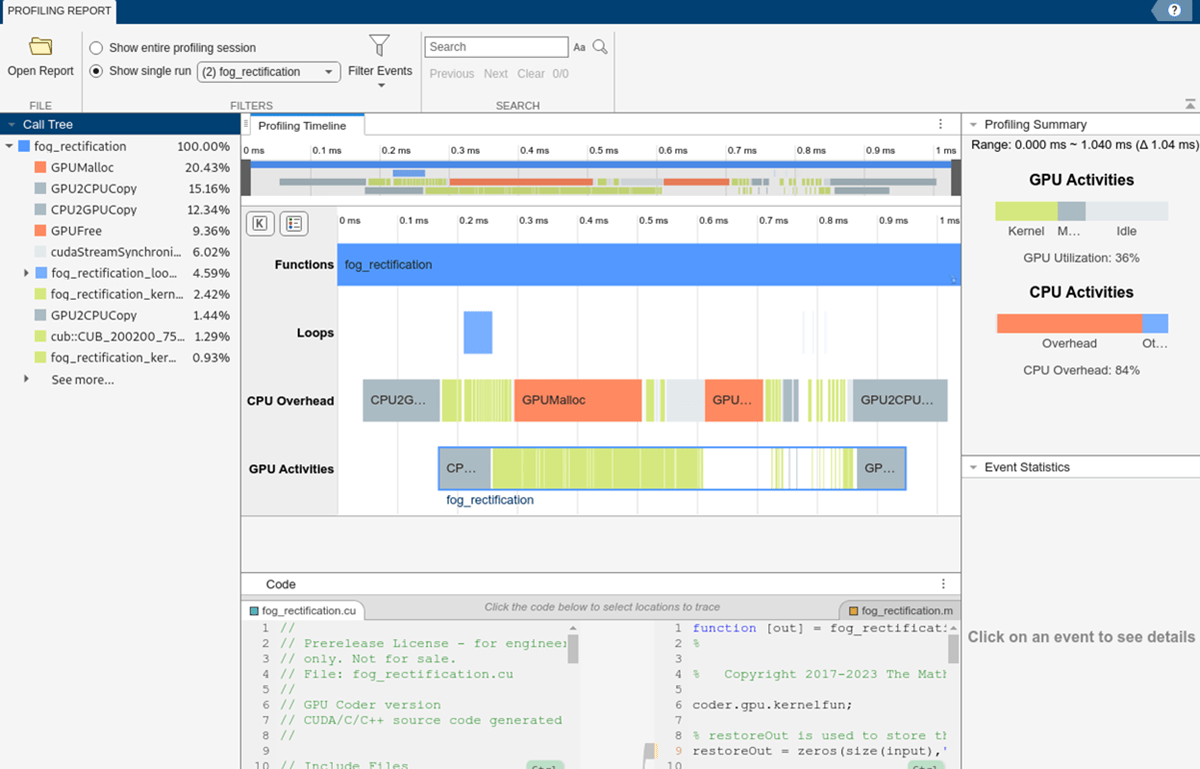Collapse the Event Statistics section
This screenshot has height=769, width=1200.
coord(972,467)
